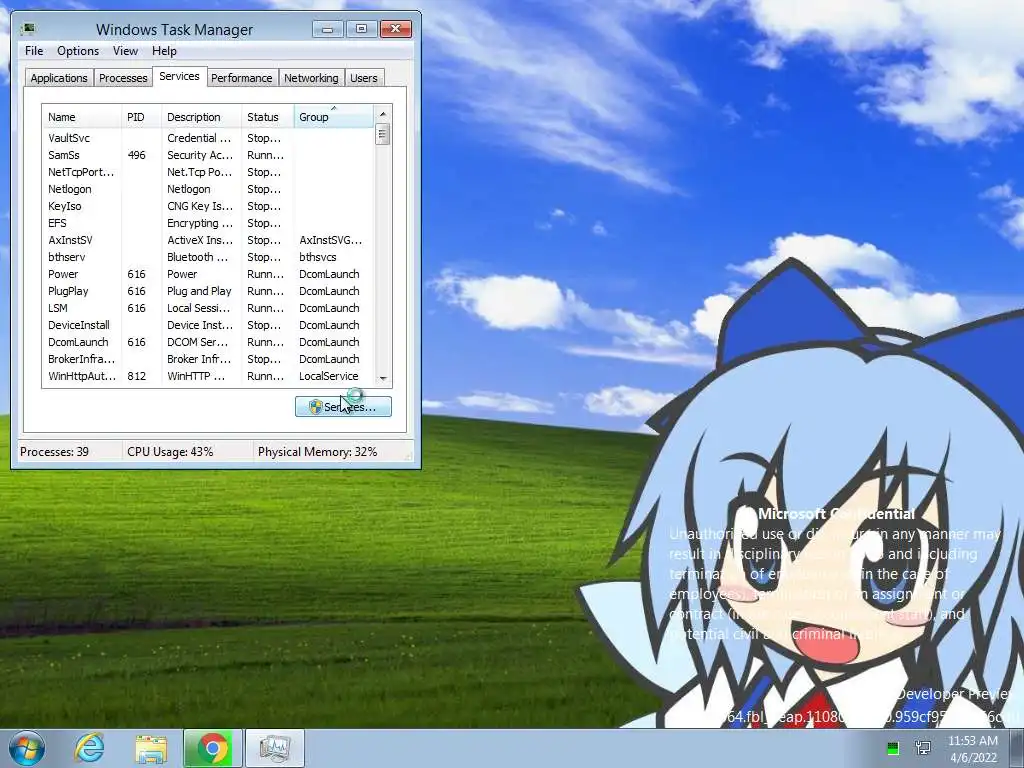Sort by the Group column header

click(x=334, y=117)
